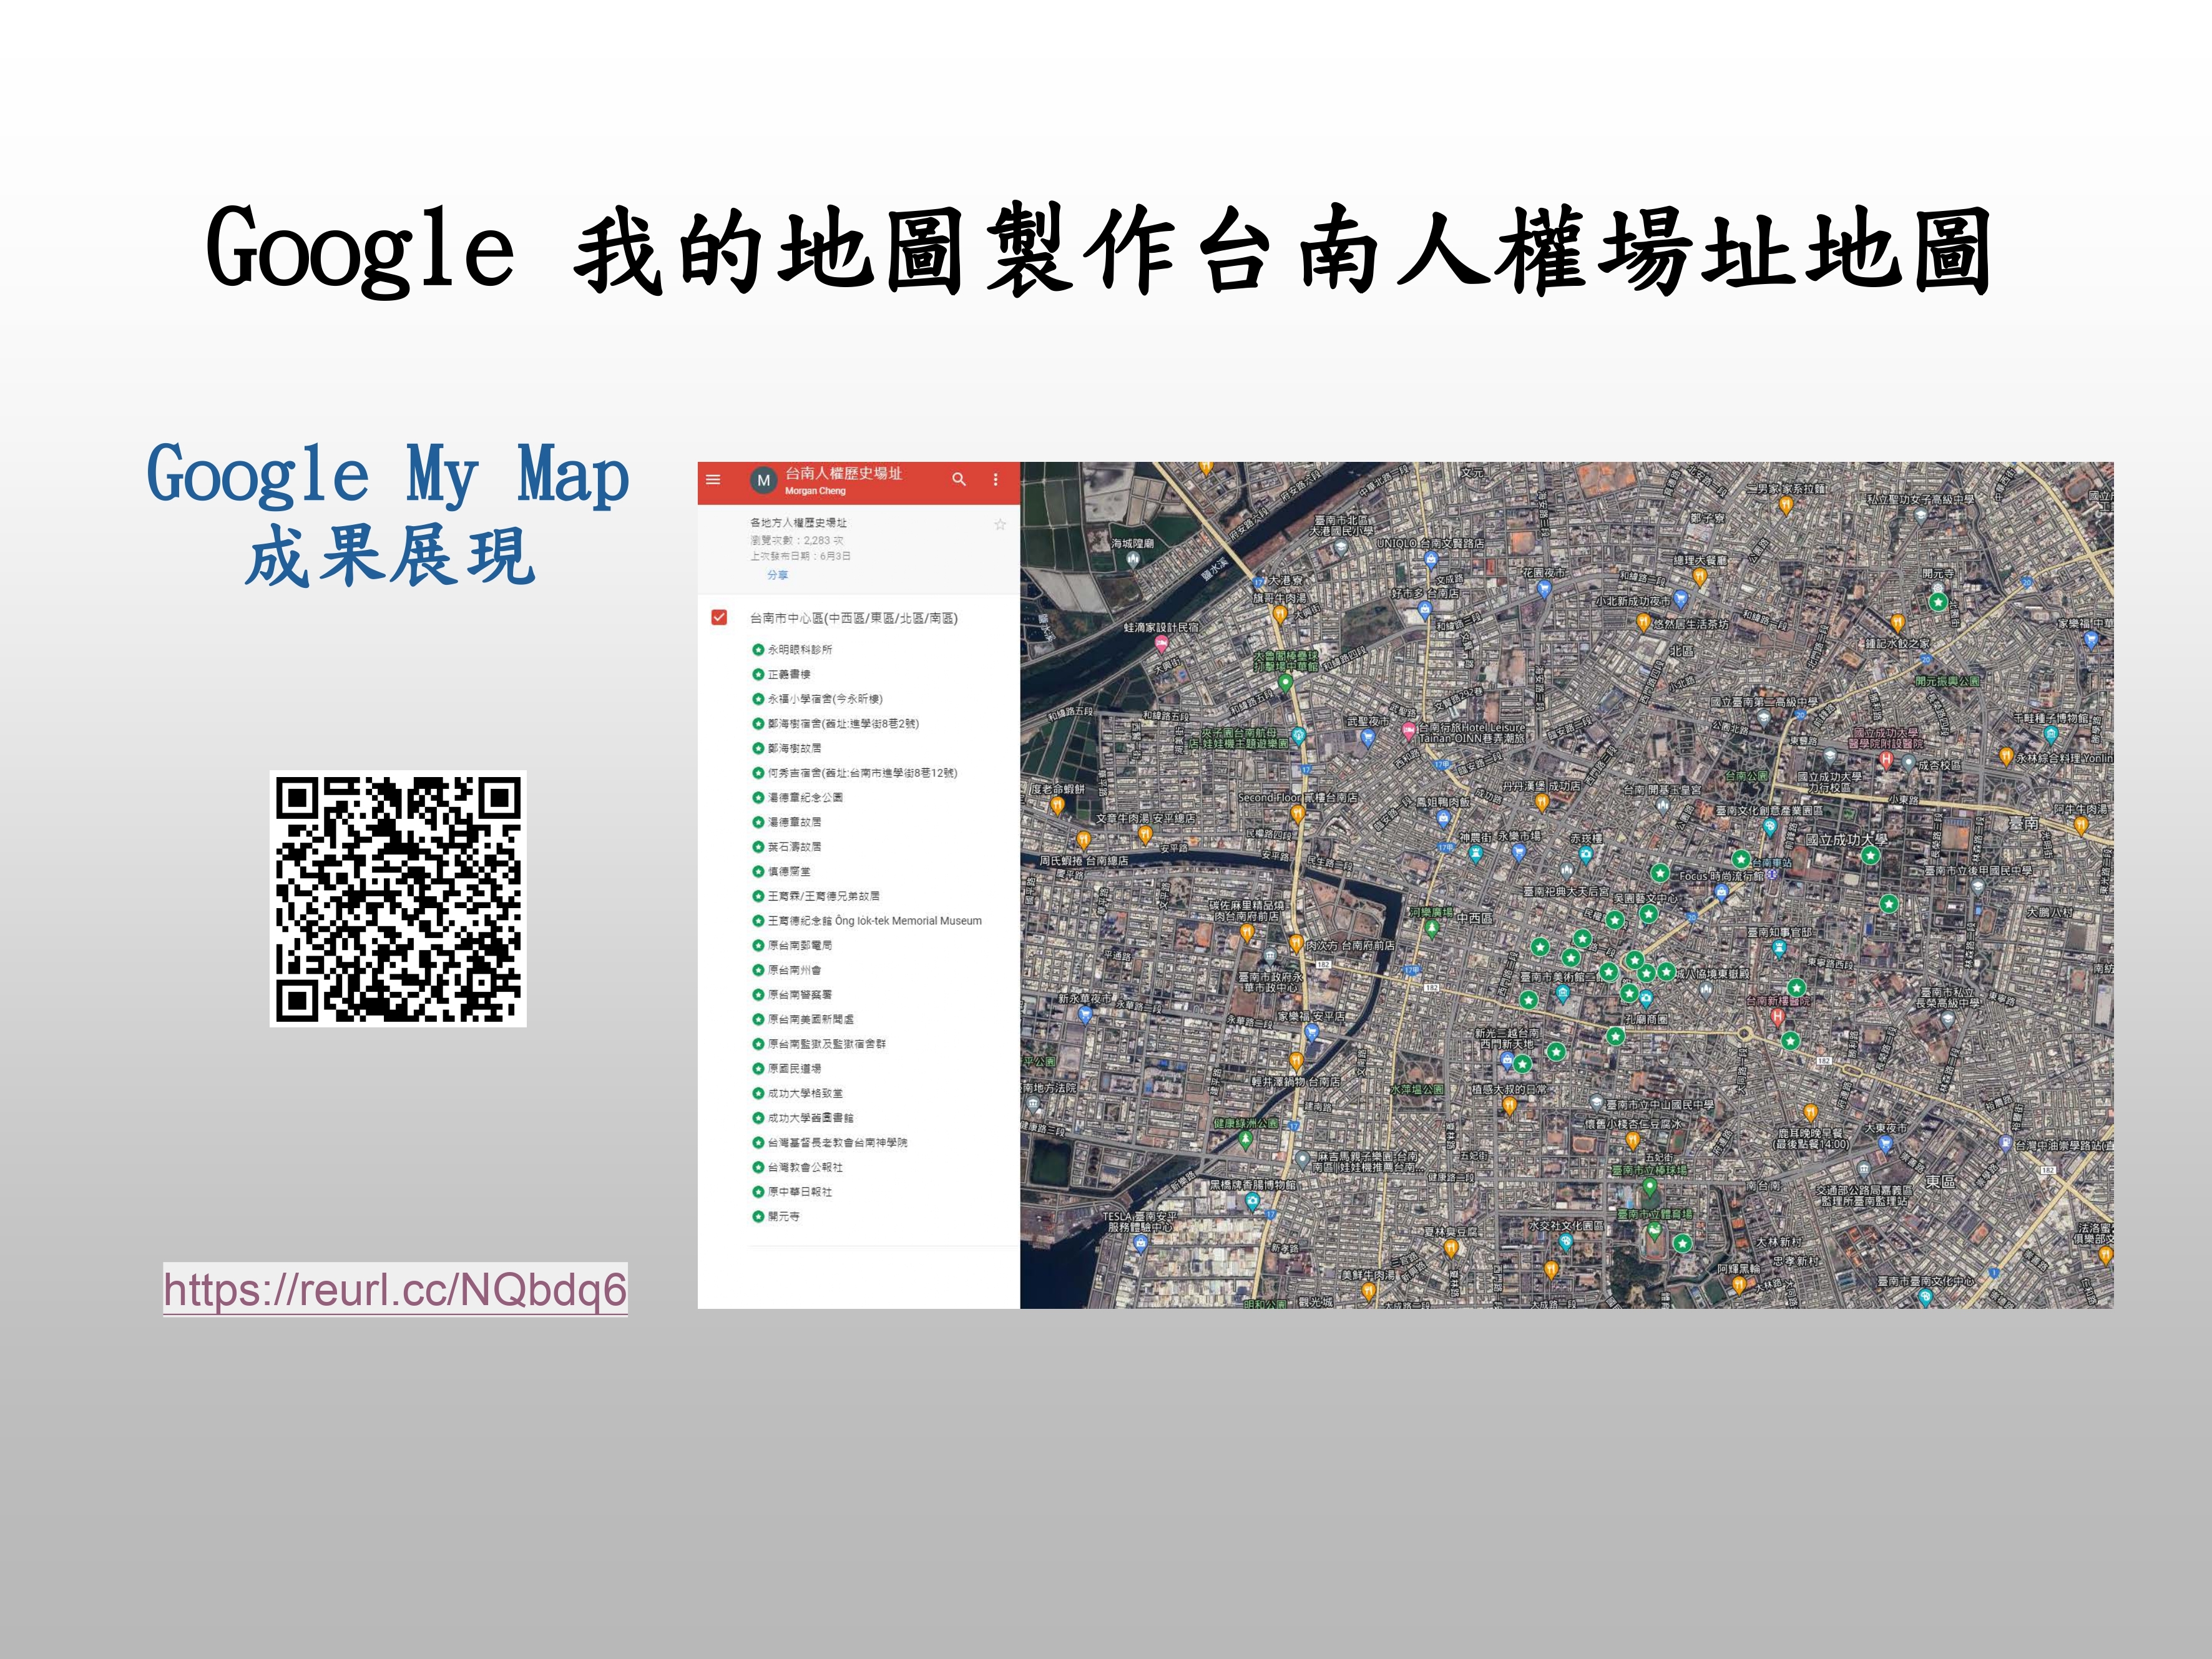Image resolution: width=2212 pixels, height=1659 pixels.
Task: Click green star marker below 開元寺 on map
Action: (x=1938, y=602)
